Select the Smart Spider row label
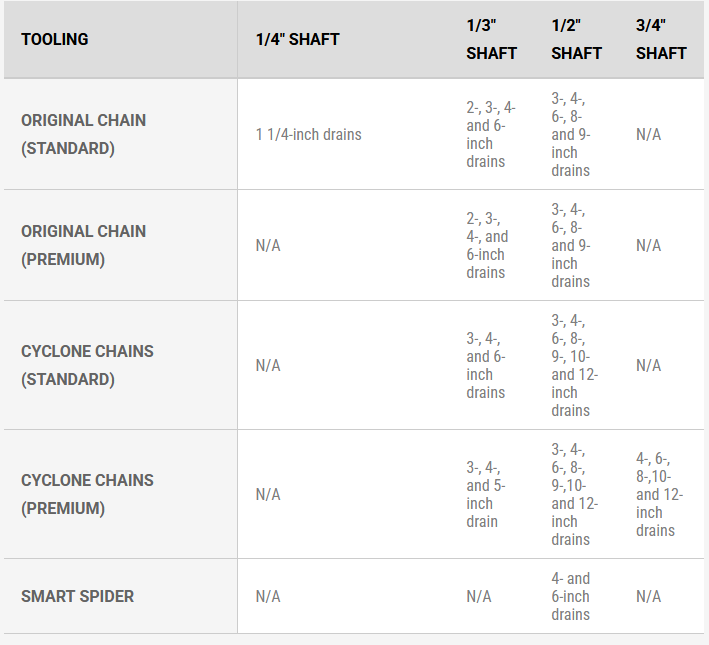This screenshot has width=709, height=645. pyautogui.click(x=77, y=596)
